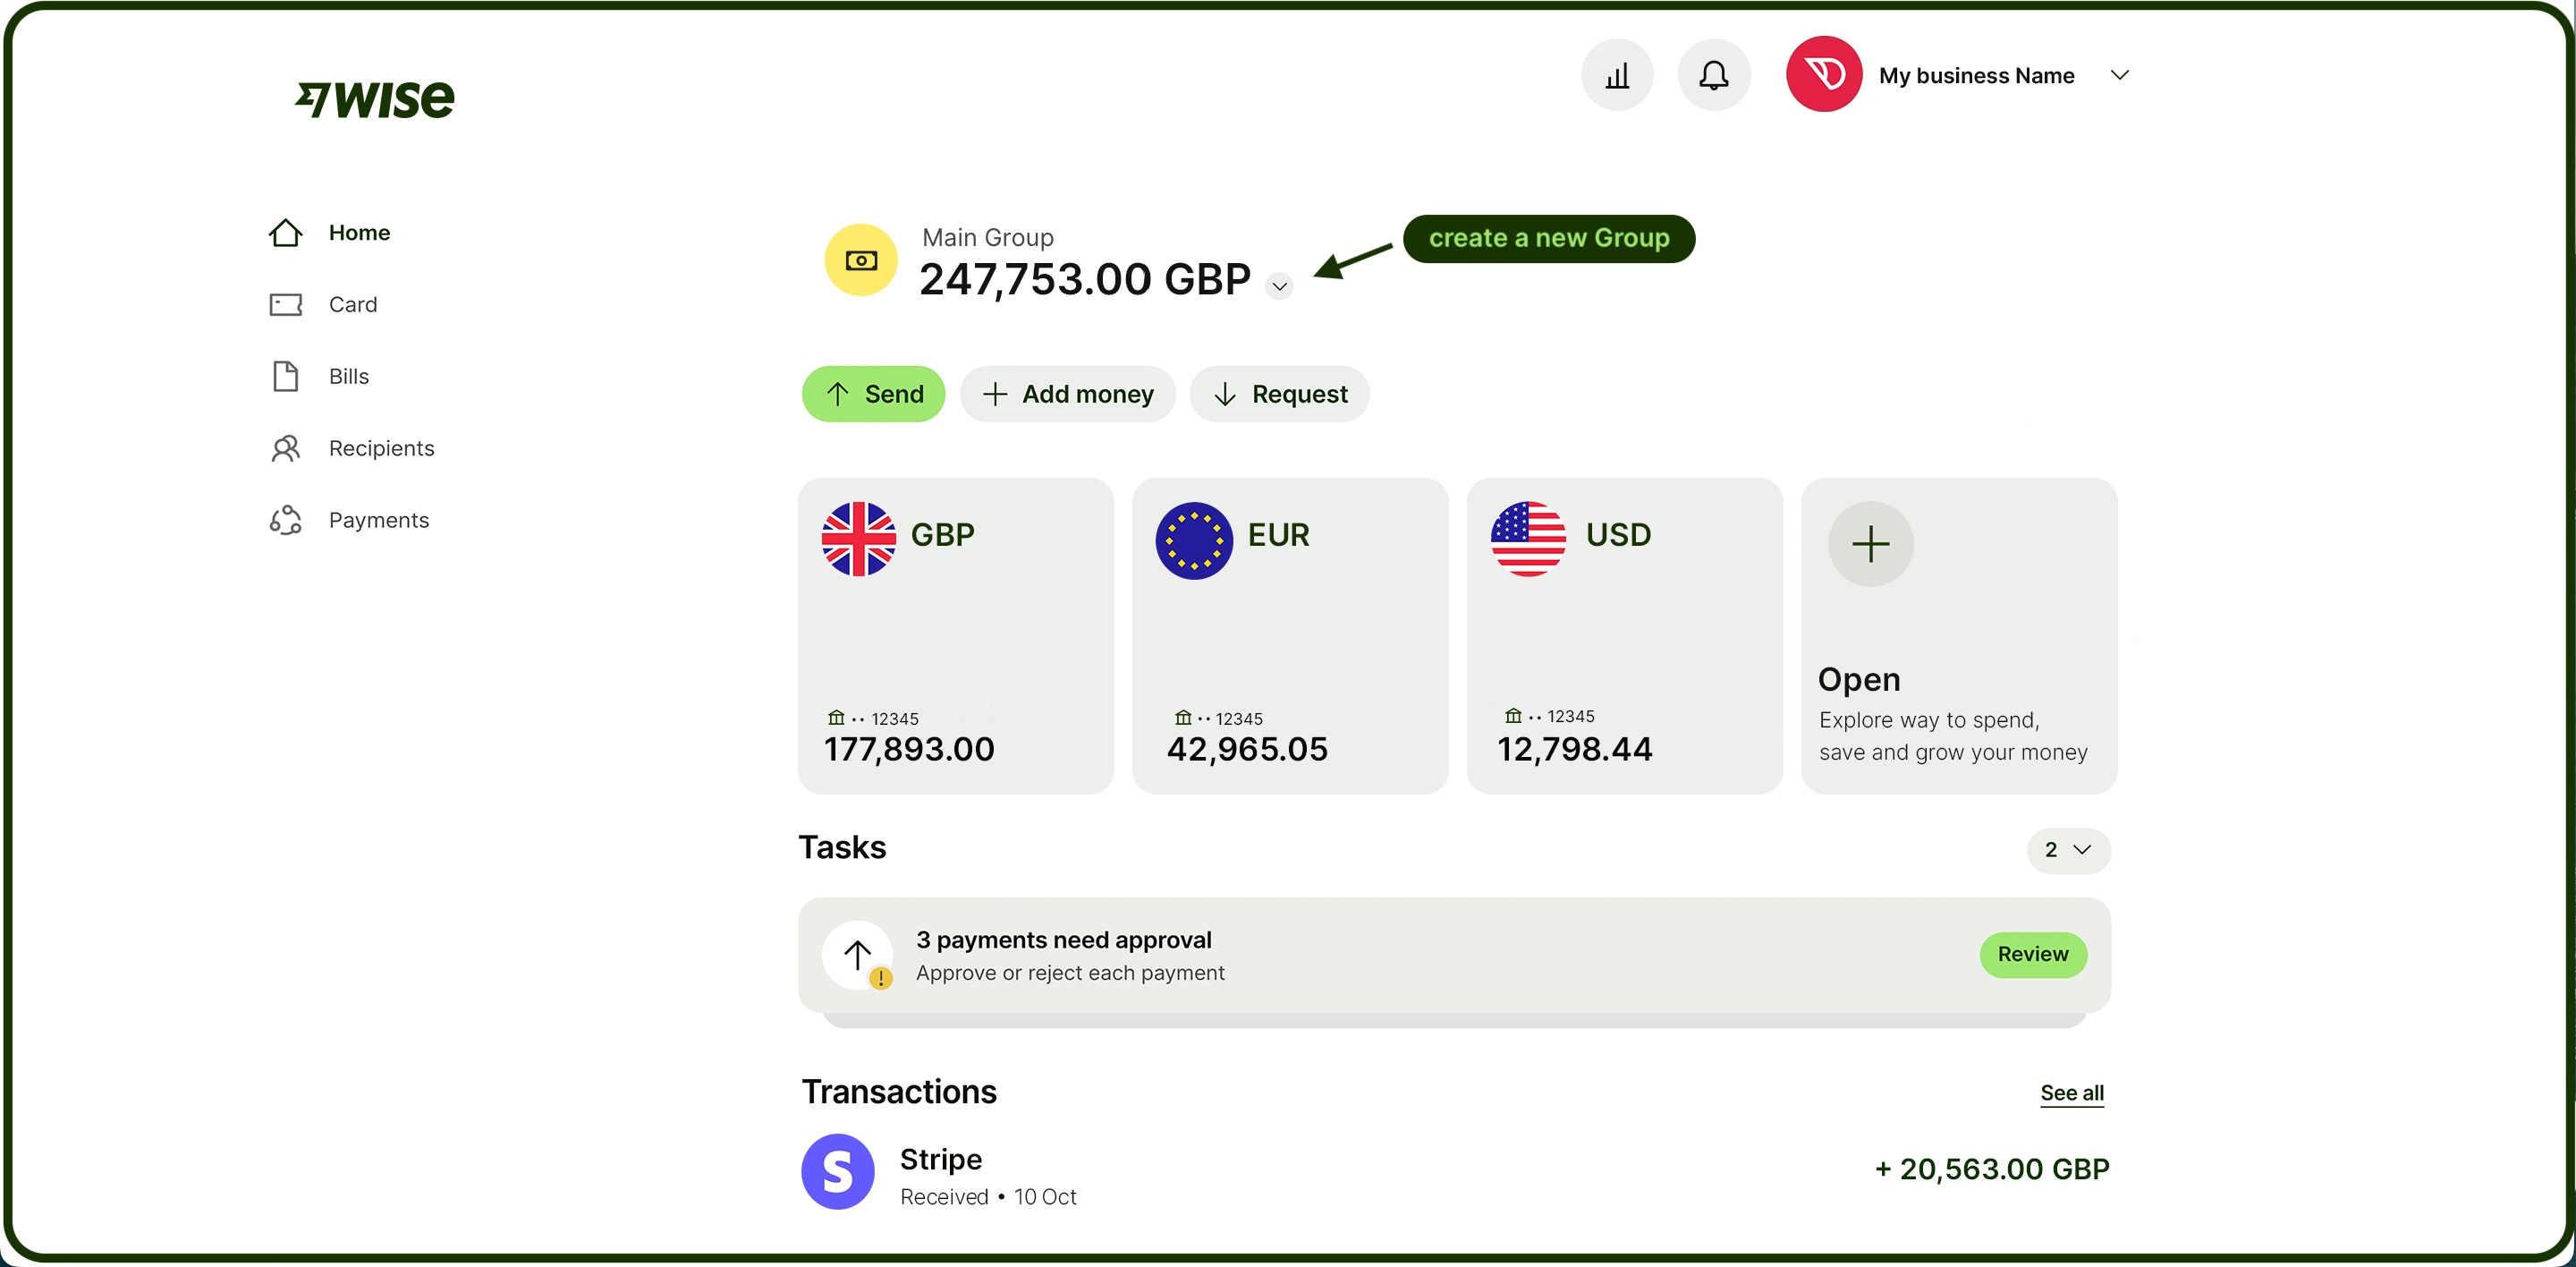Open notifications bell icon
Viewport: 2576px width, 1267px height.
click(x=1713, y=75)
